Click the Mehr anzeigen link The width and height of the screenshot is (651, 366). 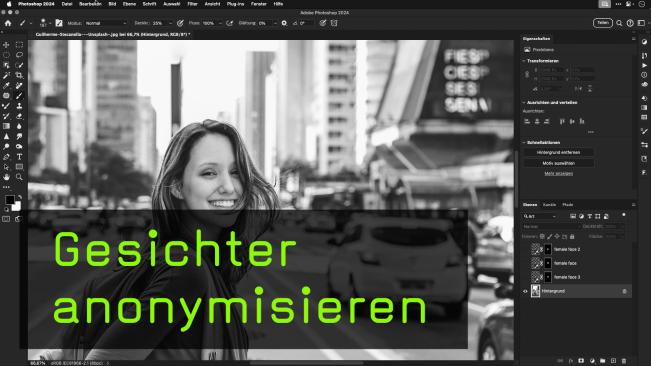558,173
